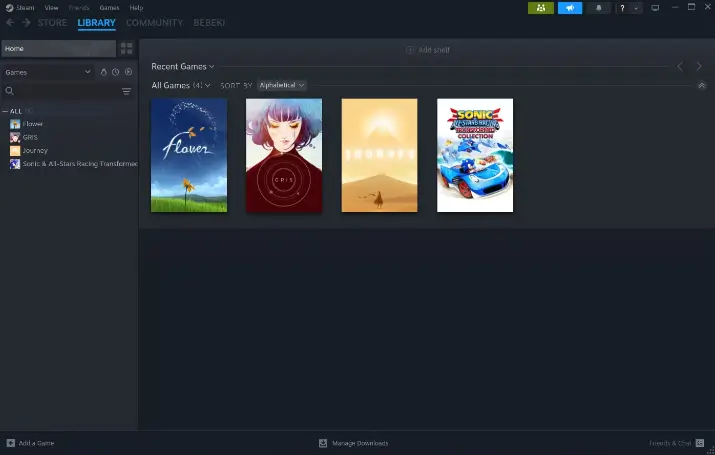Toggle the sort by recent activity clock icon
The height and width of the screenshot is (455, 715).
click(116, 72)
